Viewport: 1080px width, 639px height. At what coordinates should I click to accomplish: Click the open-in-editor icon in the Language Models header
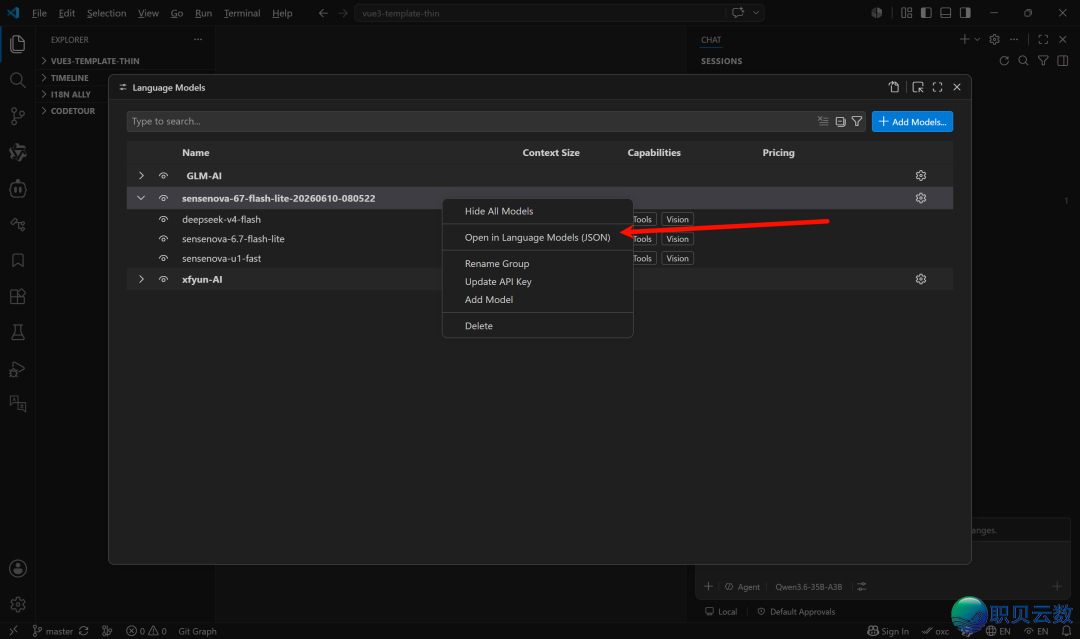tap(918, 87)
